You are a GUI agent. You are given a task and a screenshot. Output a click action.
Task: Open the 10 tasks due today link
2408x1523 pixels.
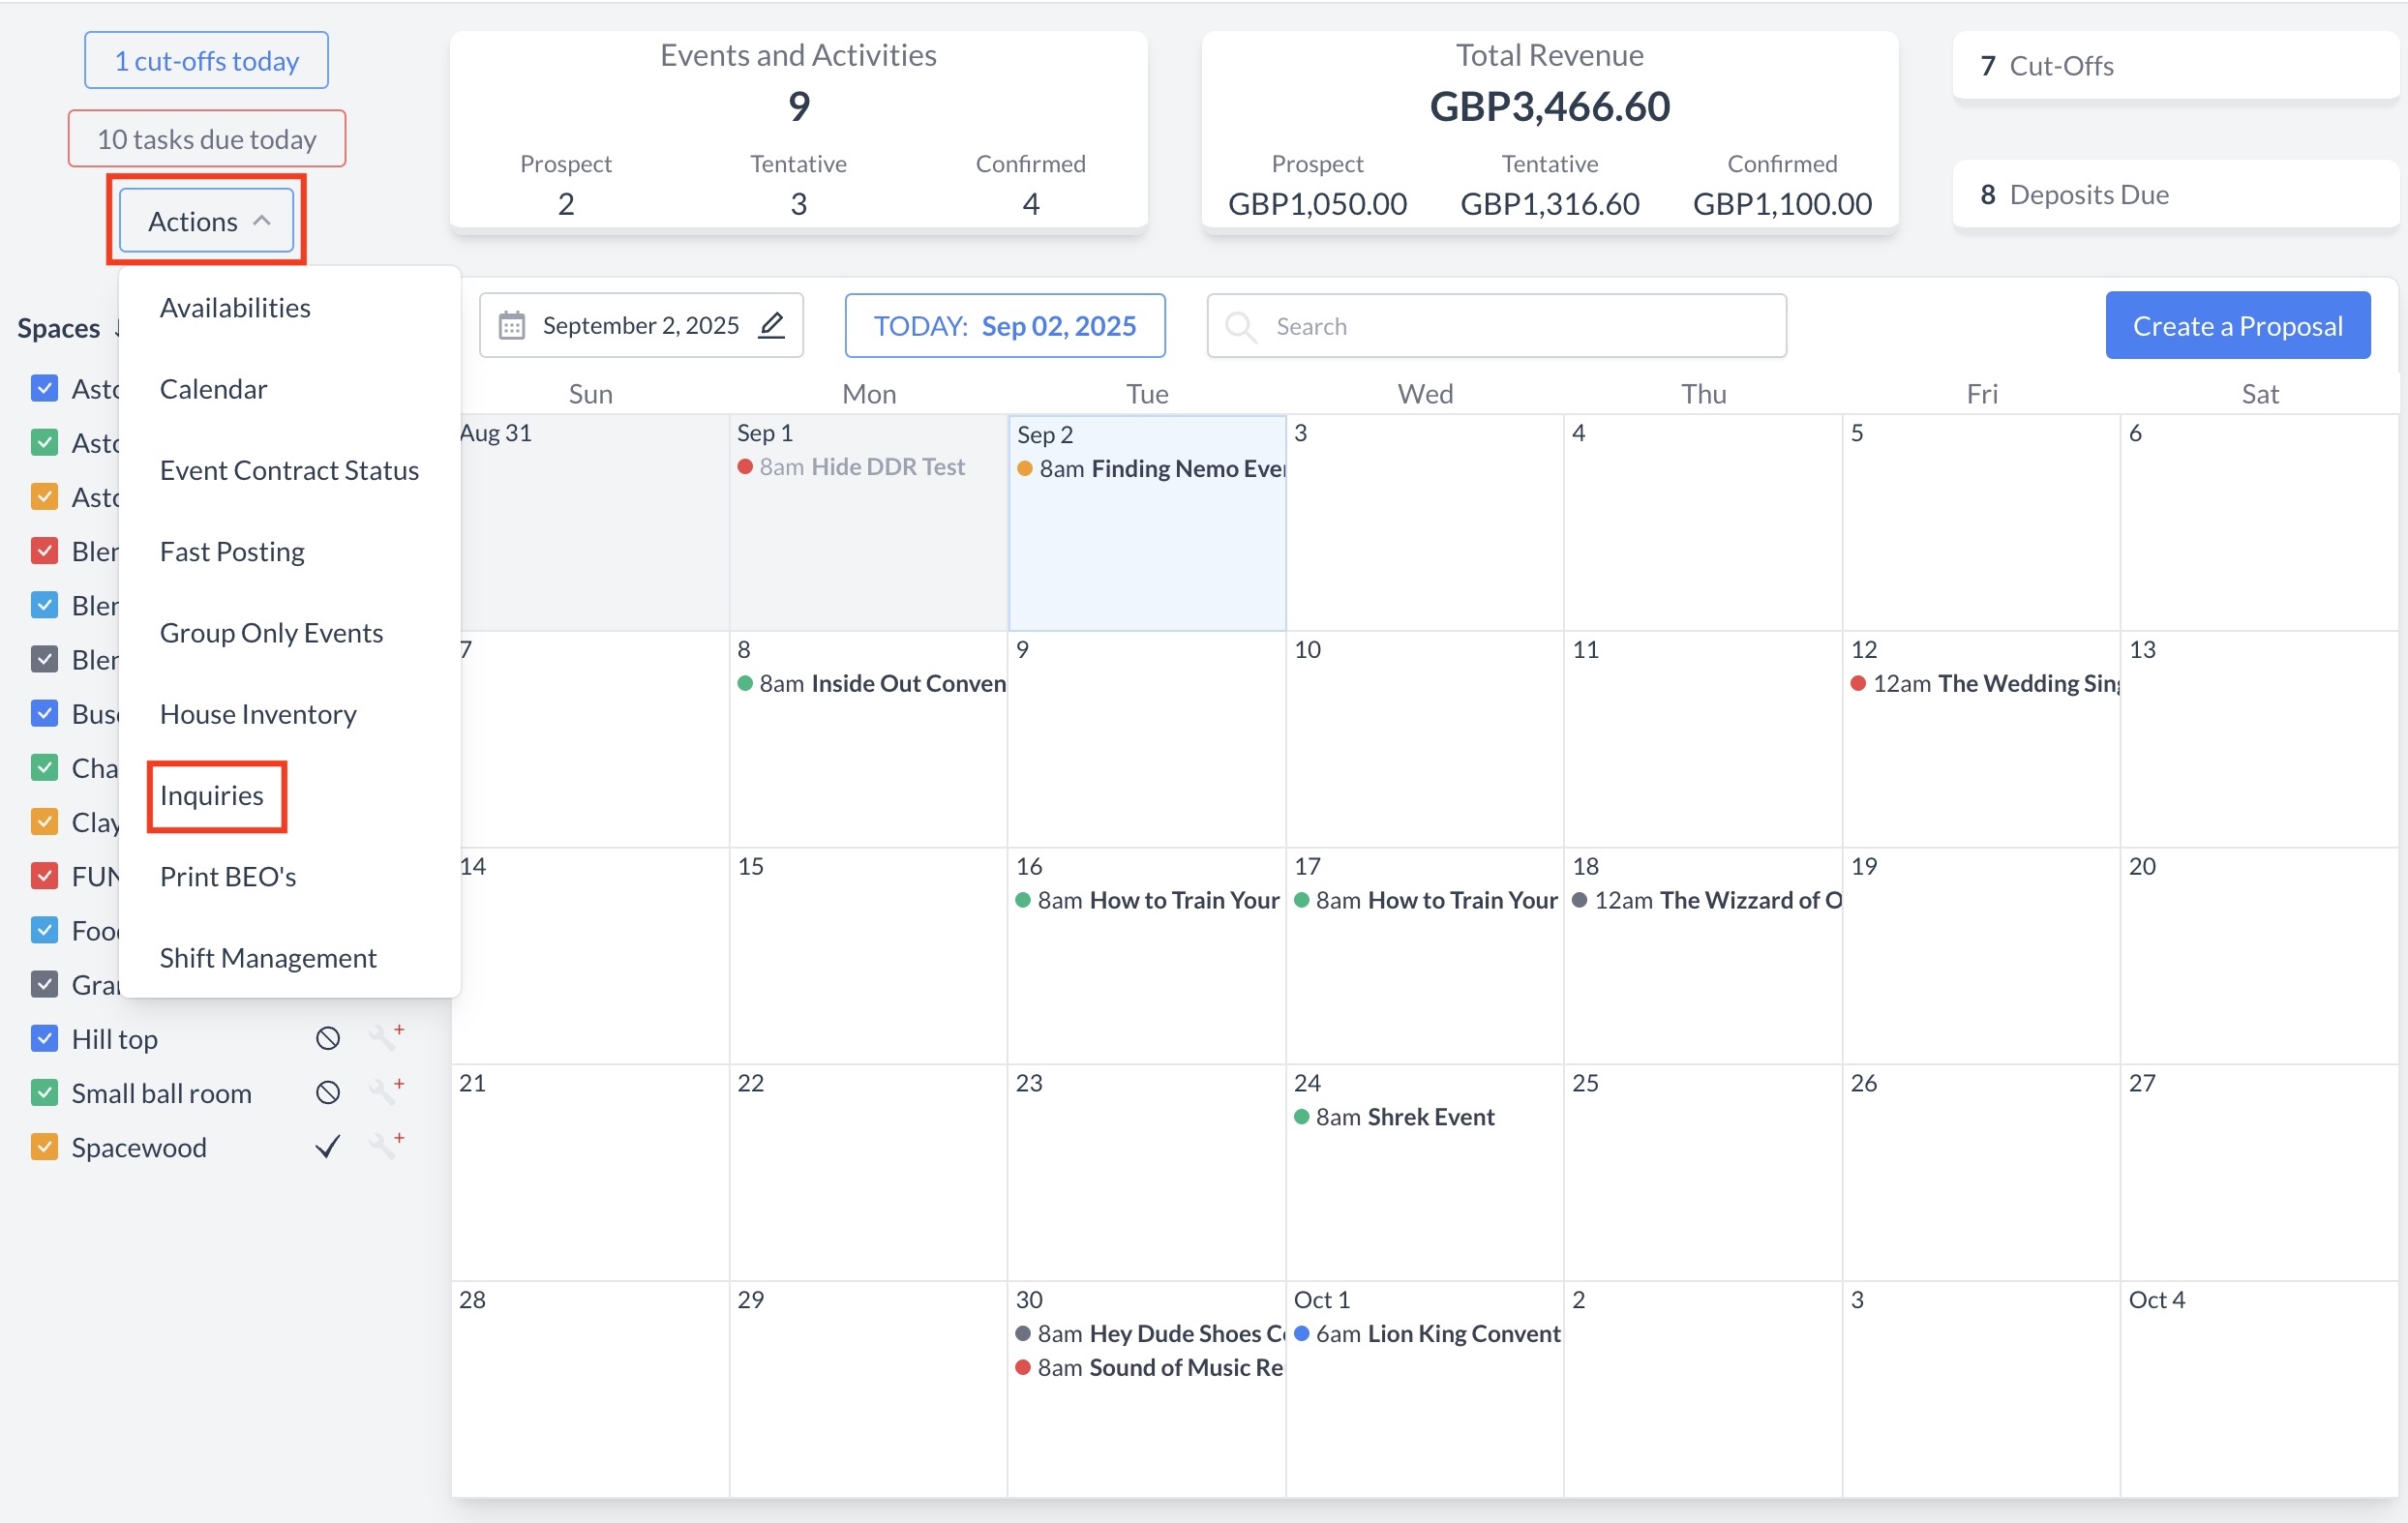coord(207,139)
